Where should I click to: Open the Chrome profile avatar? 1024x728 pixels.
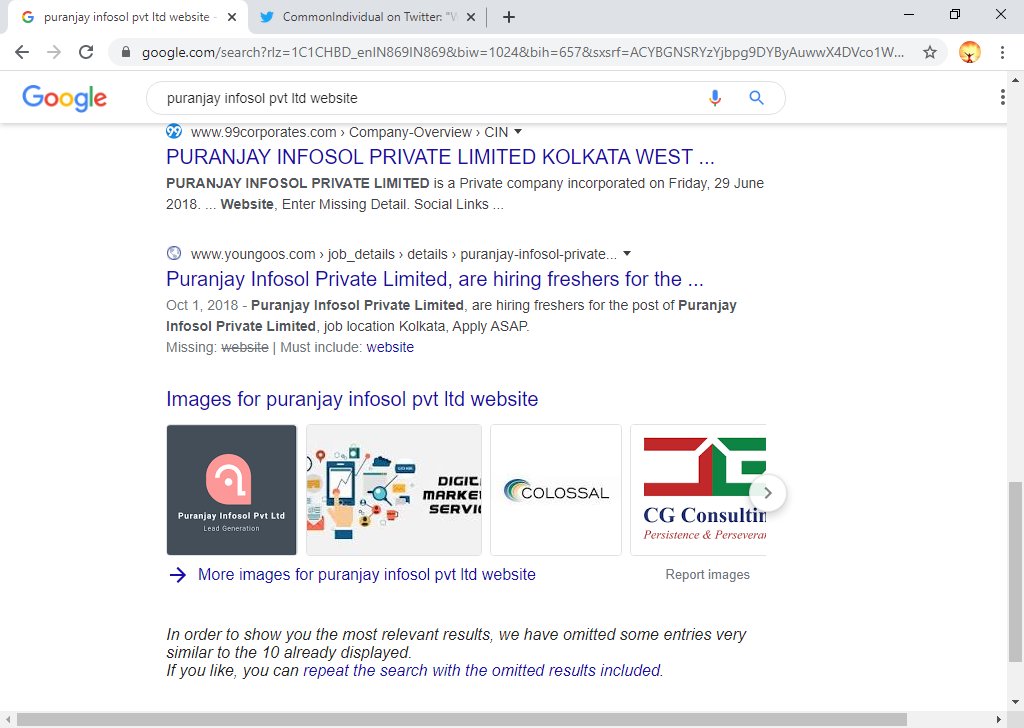(970, 52)
